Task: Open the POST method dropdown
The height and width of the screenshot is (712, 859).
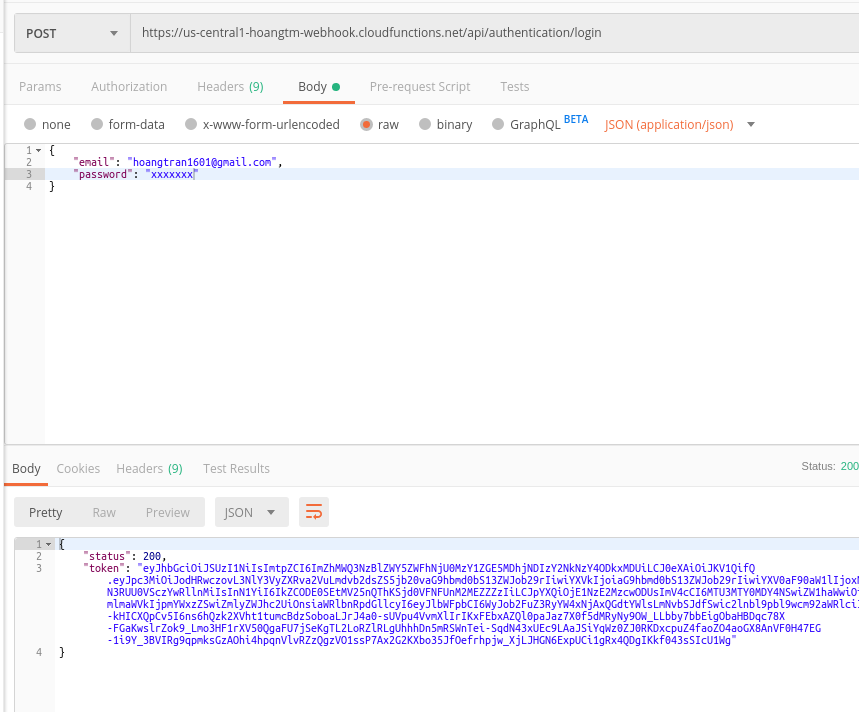Action: [x=72, y=33]
